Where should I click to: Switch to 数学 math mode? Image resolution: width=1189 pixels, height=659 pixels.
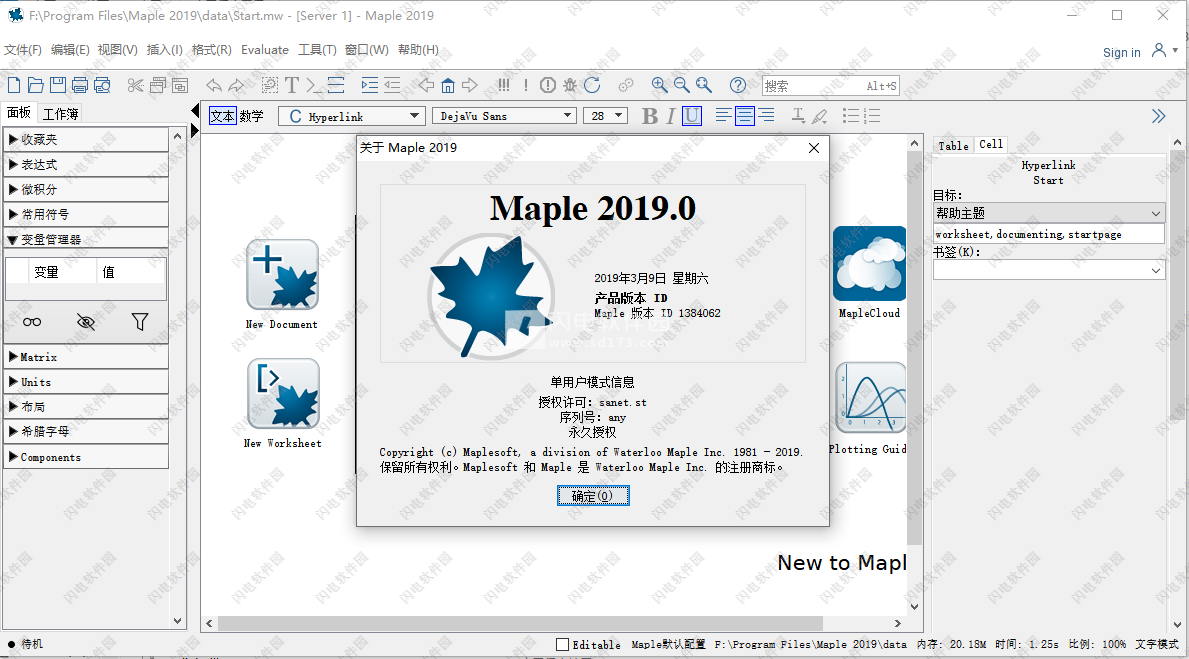point(252,116)
